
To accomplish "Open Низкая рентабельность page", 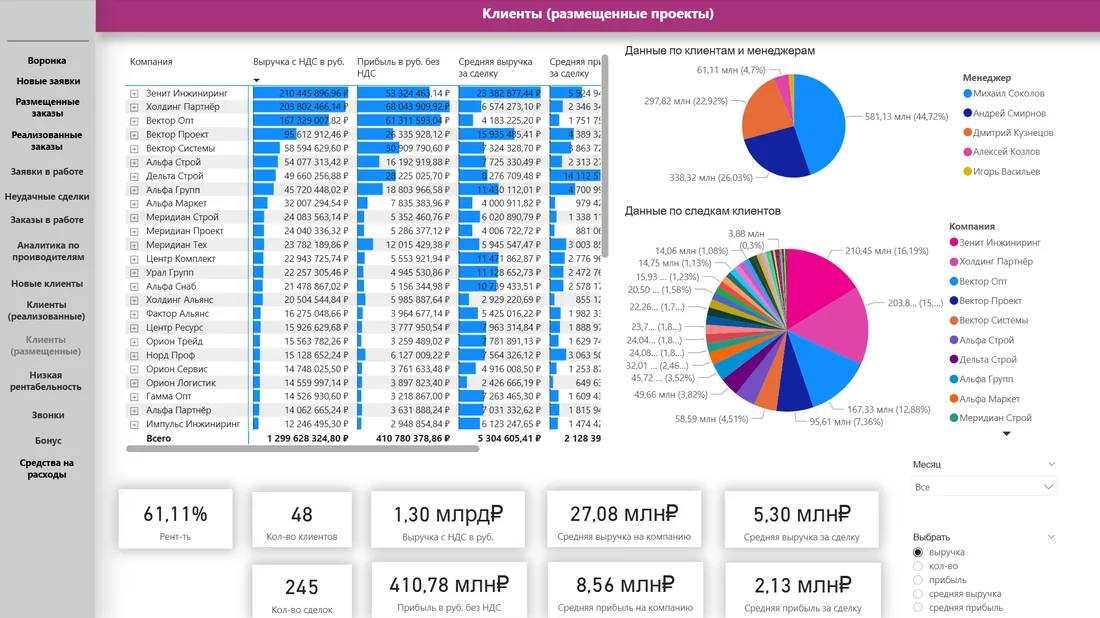I will (x=46, y=381).
